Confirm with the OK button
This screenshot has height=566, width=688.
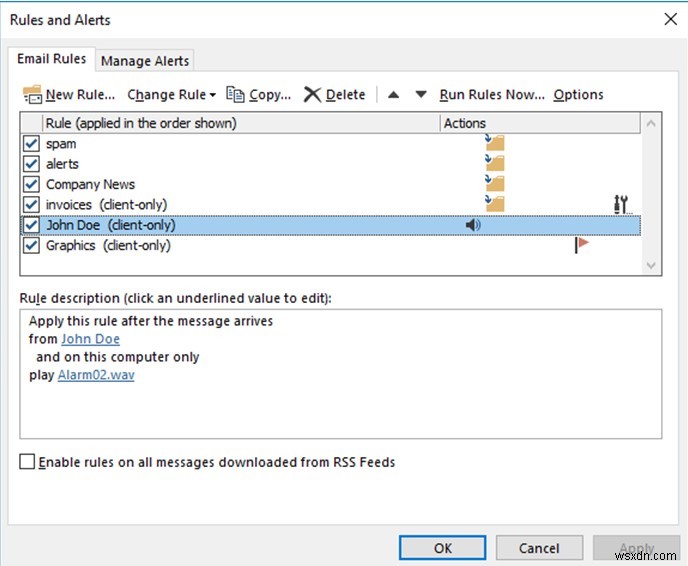442,548
